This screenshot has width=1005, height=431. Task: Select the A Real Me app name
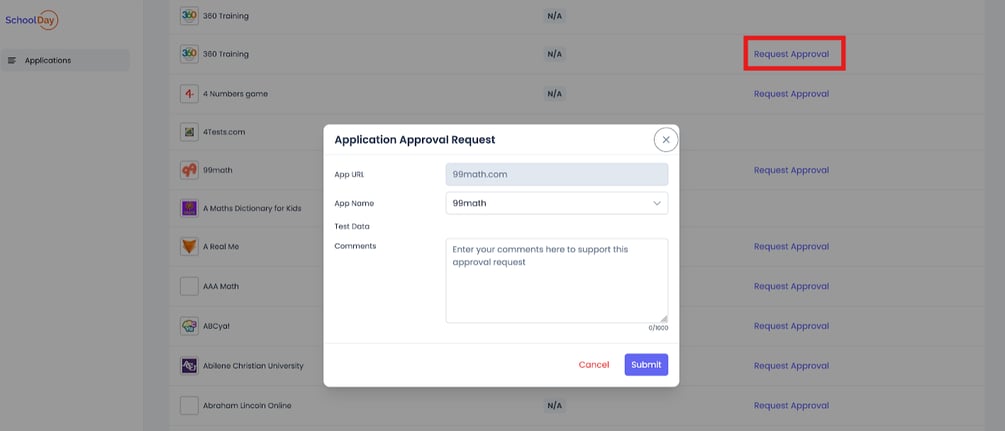(220, 246)
